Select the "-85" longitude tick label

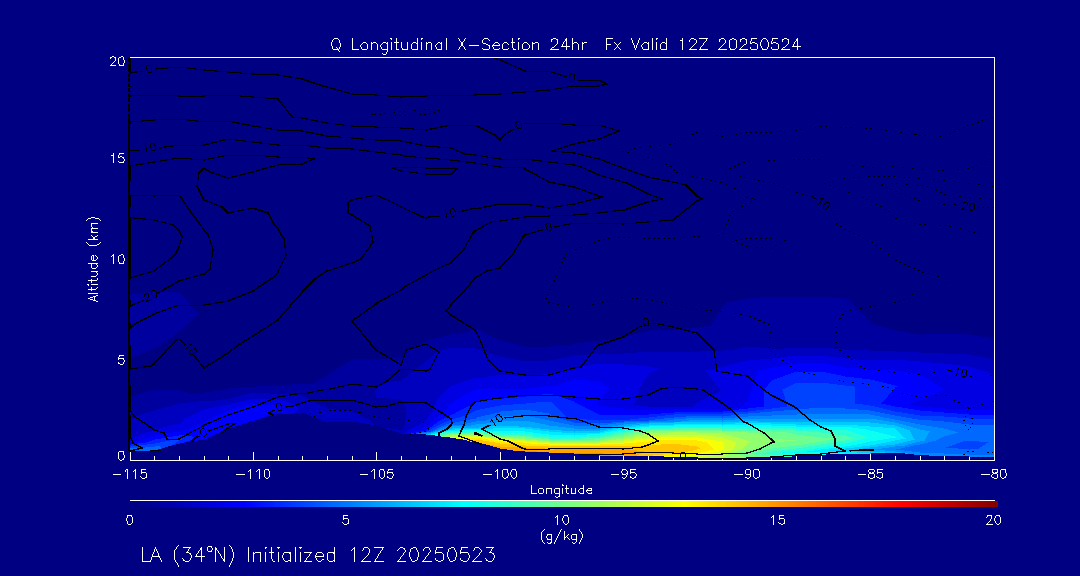[871, 474]
